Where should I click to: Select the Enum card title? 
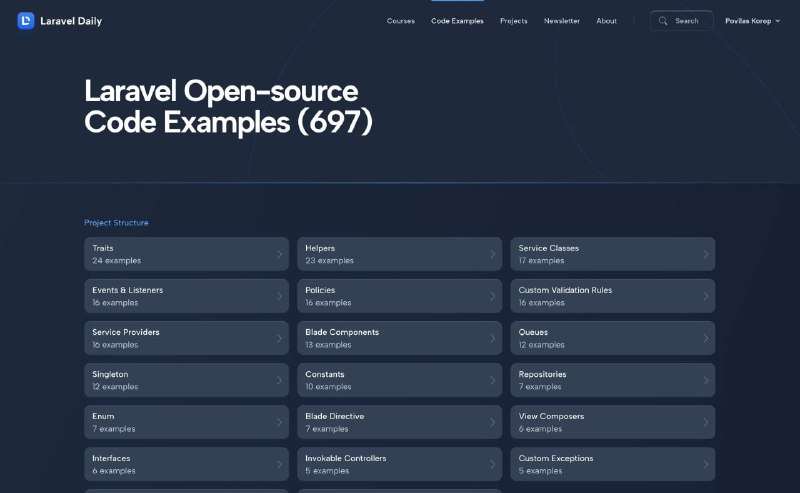click(x=103, y=416)
